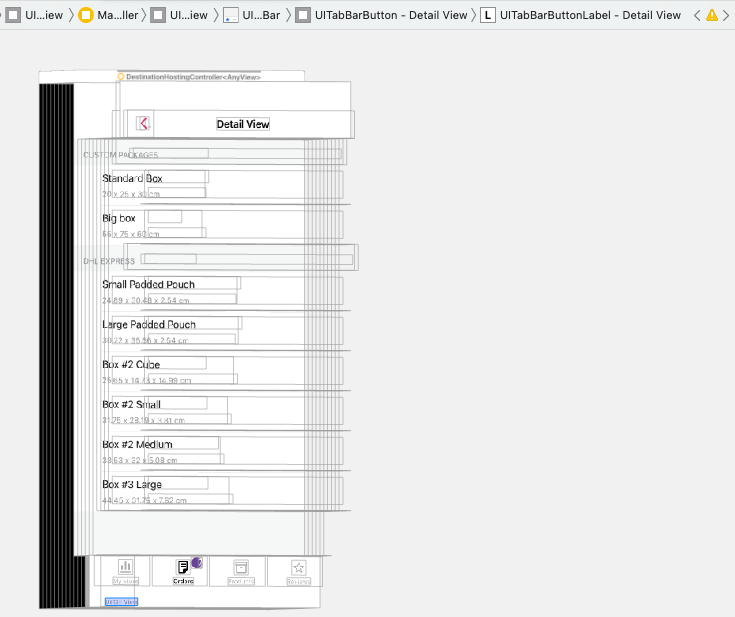Select the 55 x 75 x 60 cm dimensions
The height and width of the screenshot is (617, 735).
pos(131,233)
